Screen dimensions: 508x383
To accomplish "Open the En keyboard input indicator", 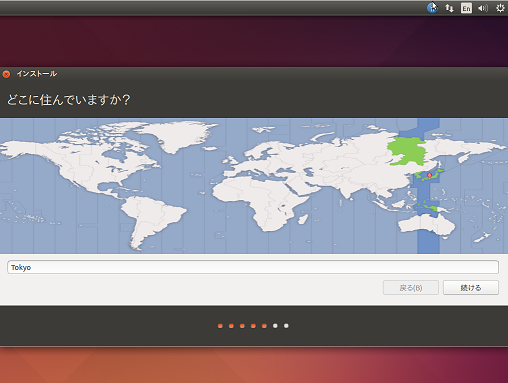I will coord(466,8).
